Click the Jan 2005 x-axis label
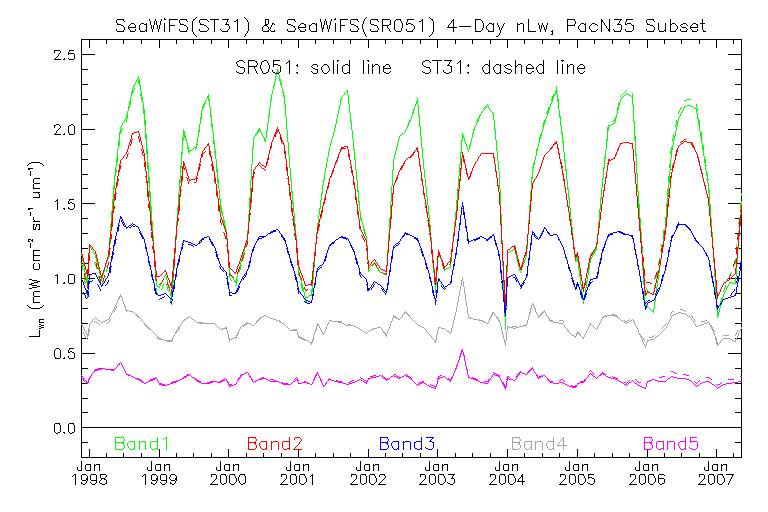The width and height of the screenshot is (768, 512). [x=577, y=473]
